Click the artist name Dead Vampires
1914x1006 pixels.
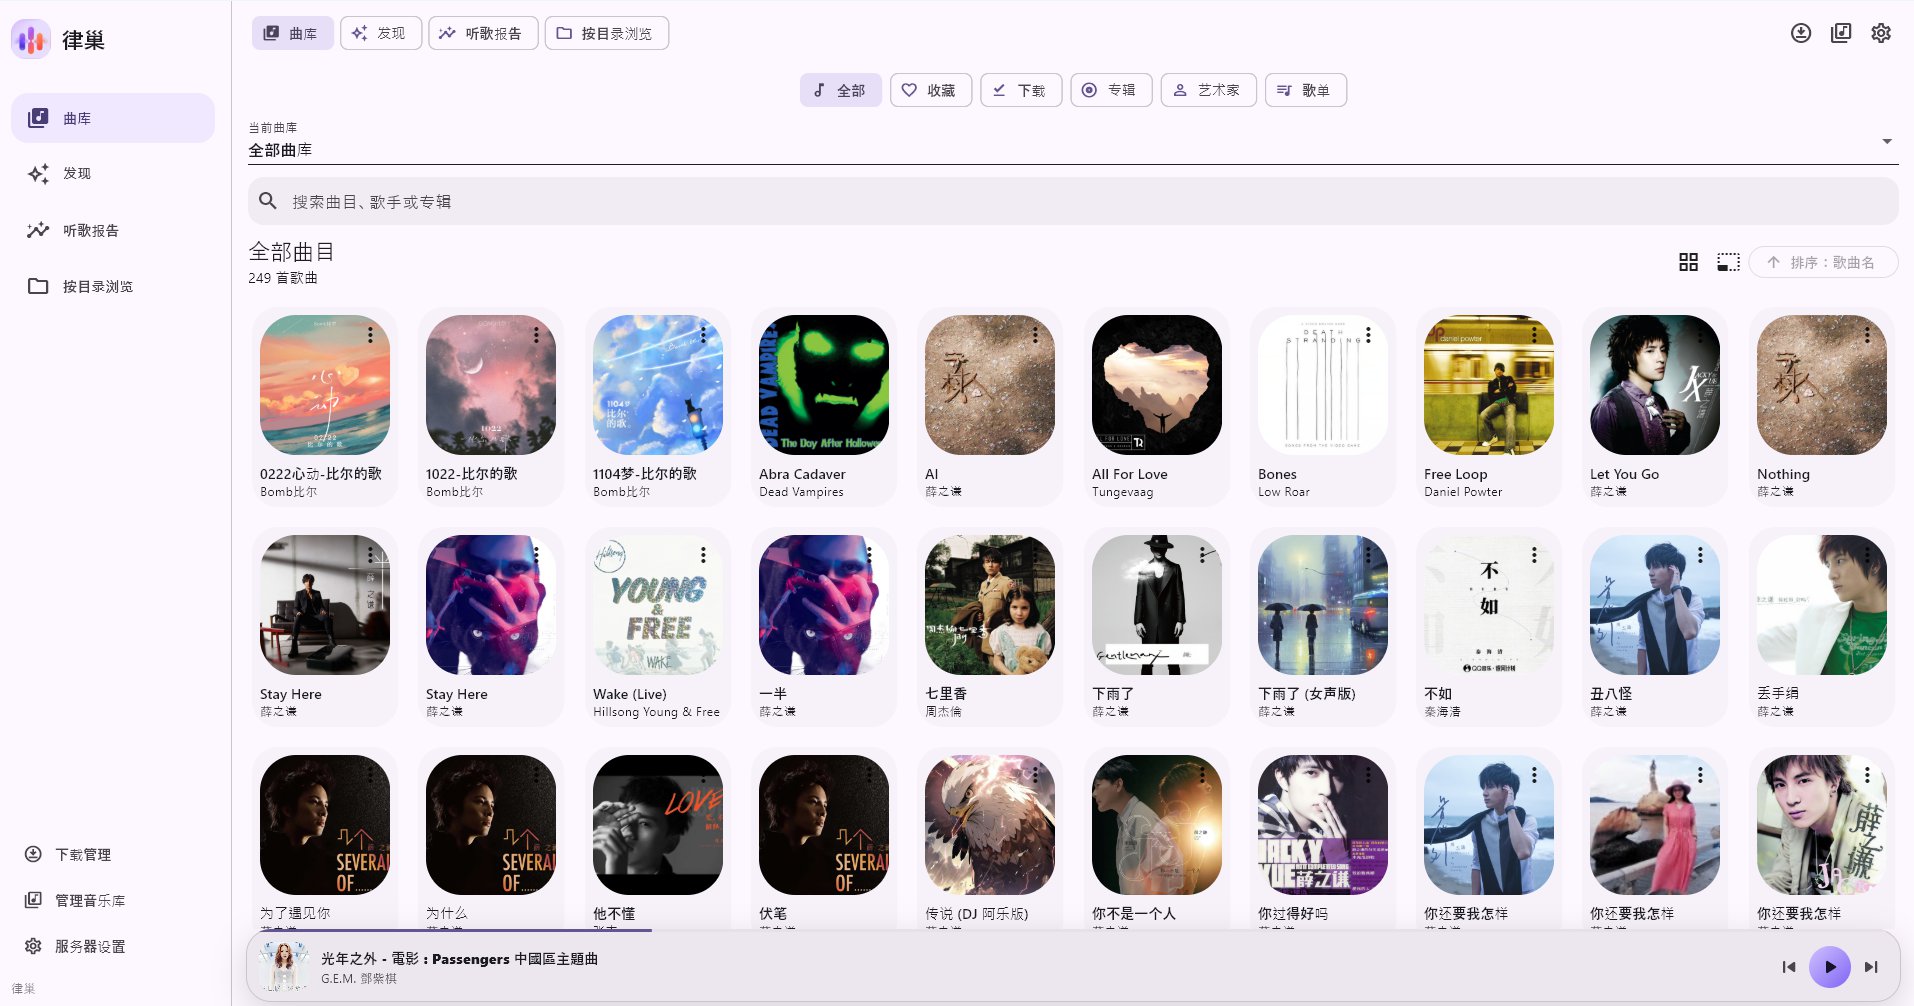pyautogui.click(x=801, y=492)
